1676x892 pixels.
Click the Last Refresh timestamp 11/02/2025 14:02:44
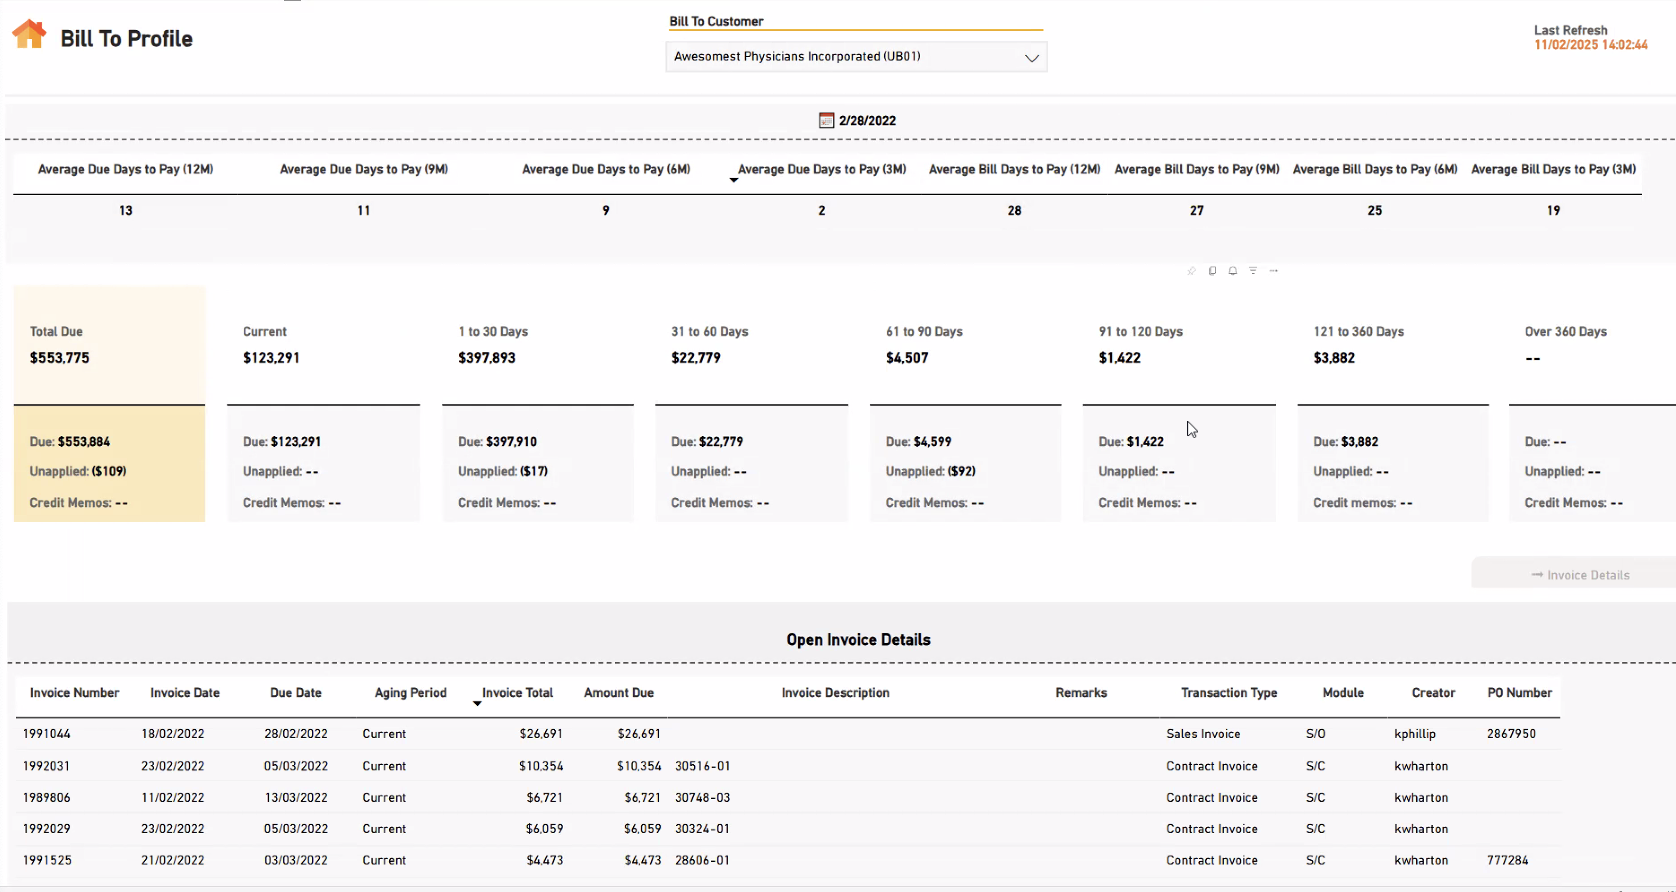pyautogui.click(x=1591, y=45)
